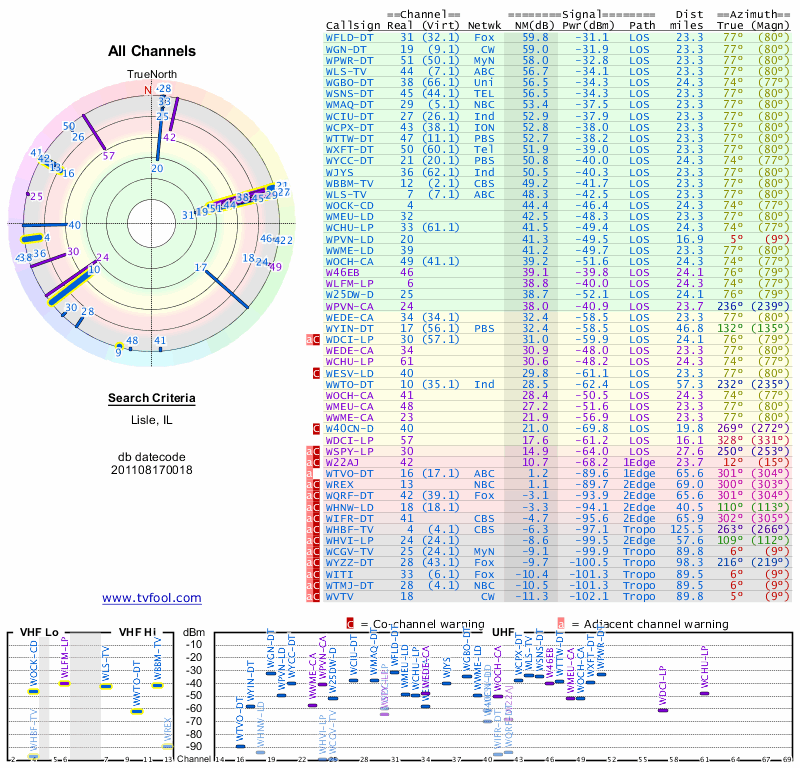Screen dimensions: 800x768
Task: Select the WOCK-CD marker in VHF Lo chart
Action: (x=33, y=690)
